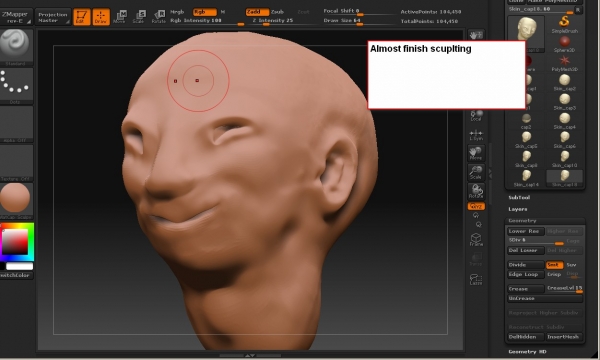Open the ZMapper plugin button

(16, 17)
